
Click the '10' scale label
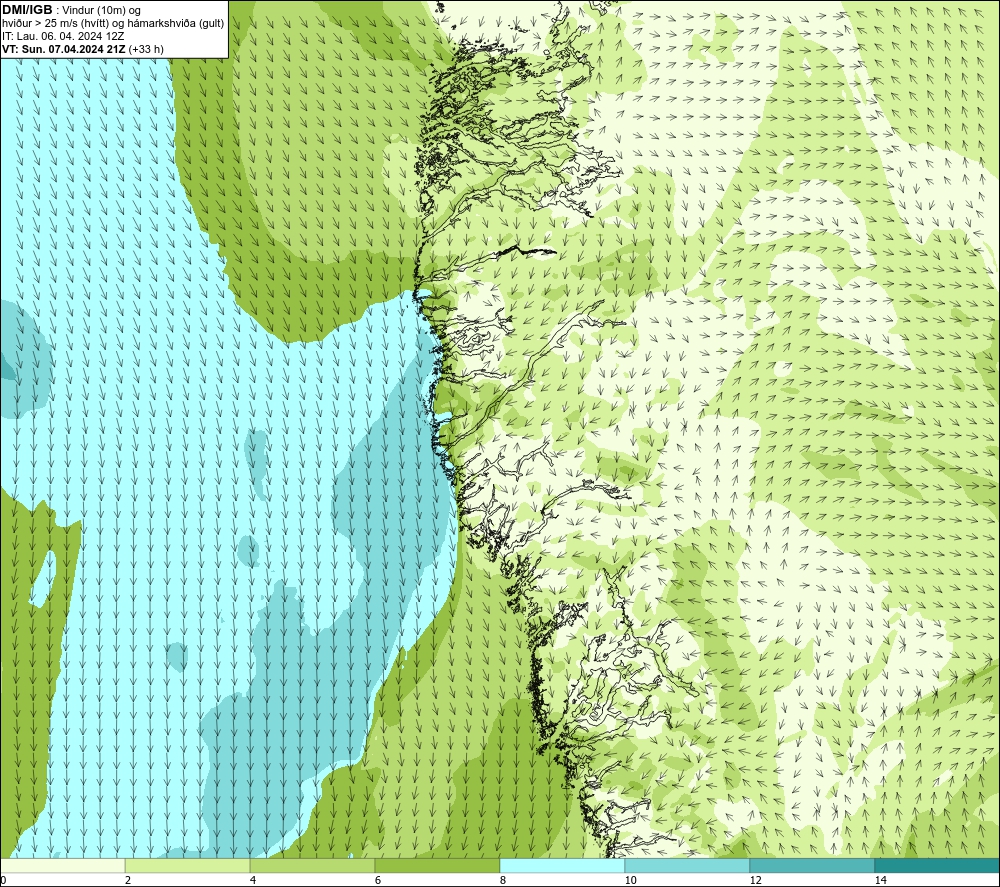click(630, 880)
